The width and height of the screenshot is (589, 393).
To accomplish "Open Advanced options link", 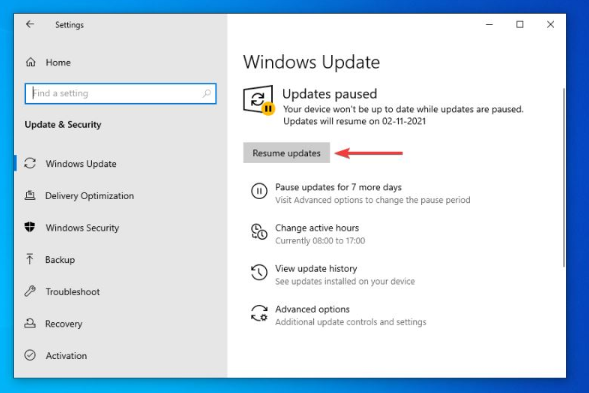I will click(x=312, y=309).
